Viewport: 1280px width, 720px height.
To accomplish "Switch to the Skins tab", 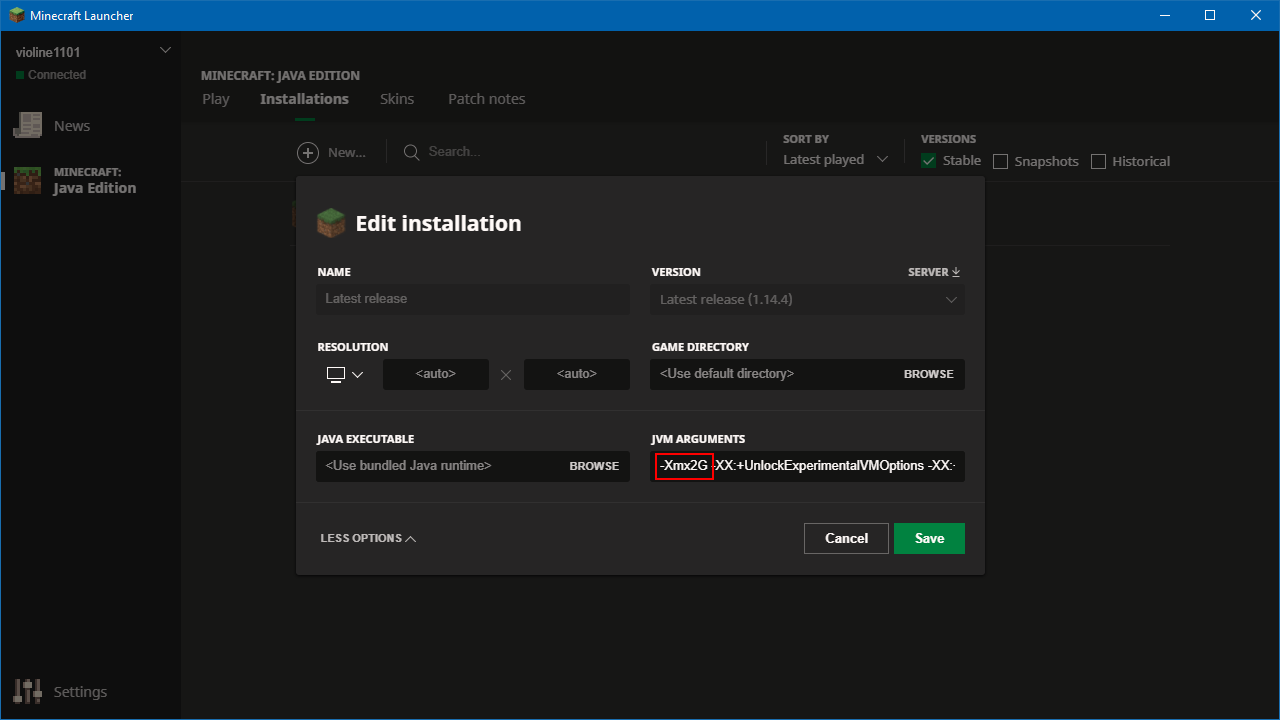I will click(397, 99).
